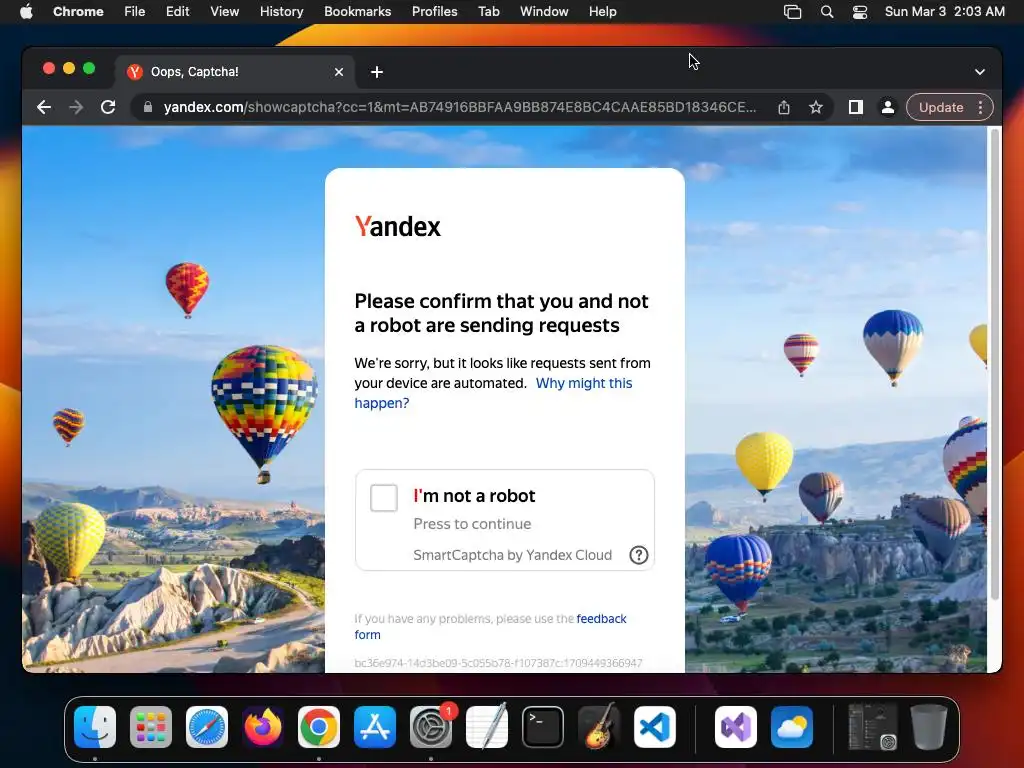1024x768 pixels.
Task: Check the I'm not a robot checkbox
Action: coord(383,498)
